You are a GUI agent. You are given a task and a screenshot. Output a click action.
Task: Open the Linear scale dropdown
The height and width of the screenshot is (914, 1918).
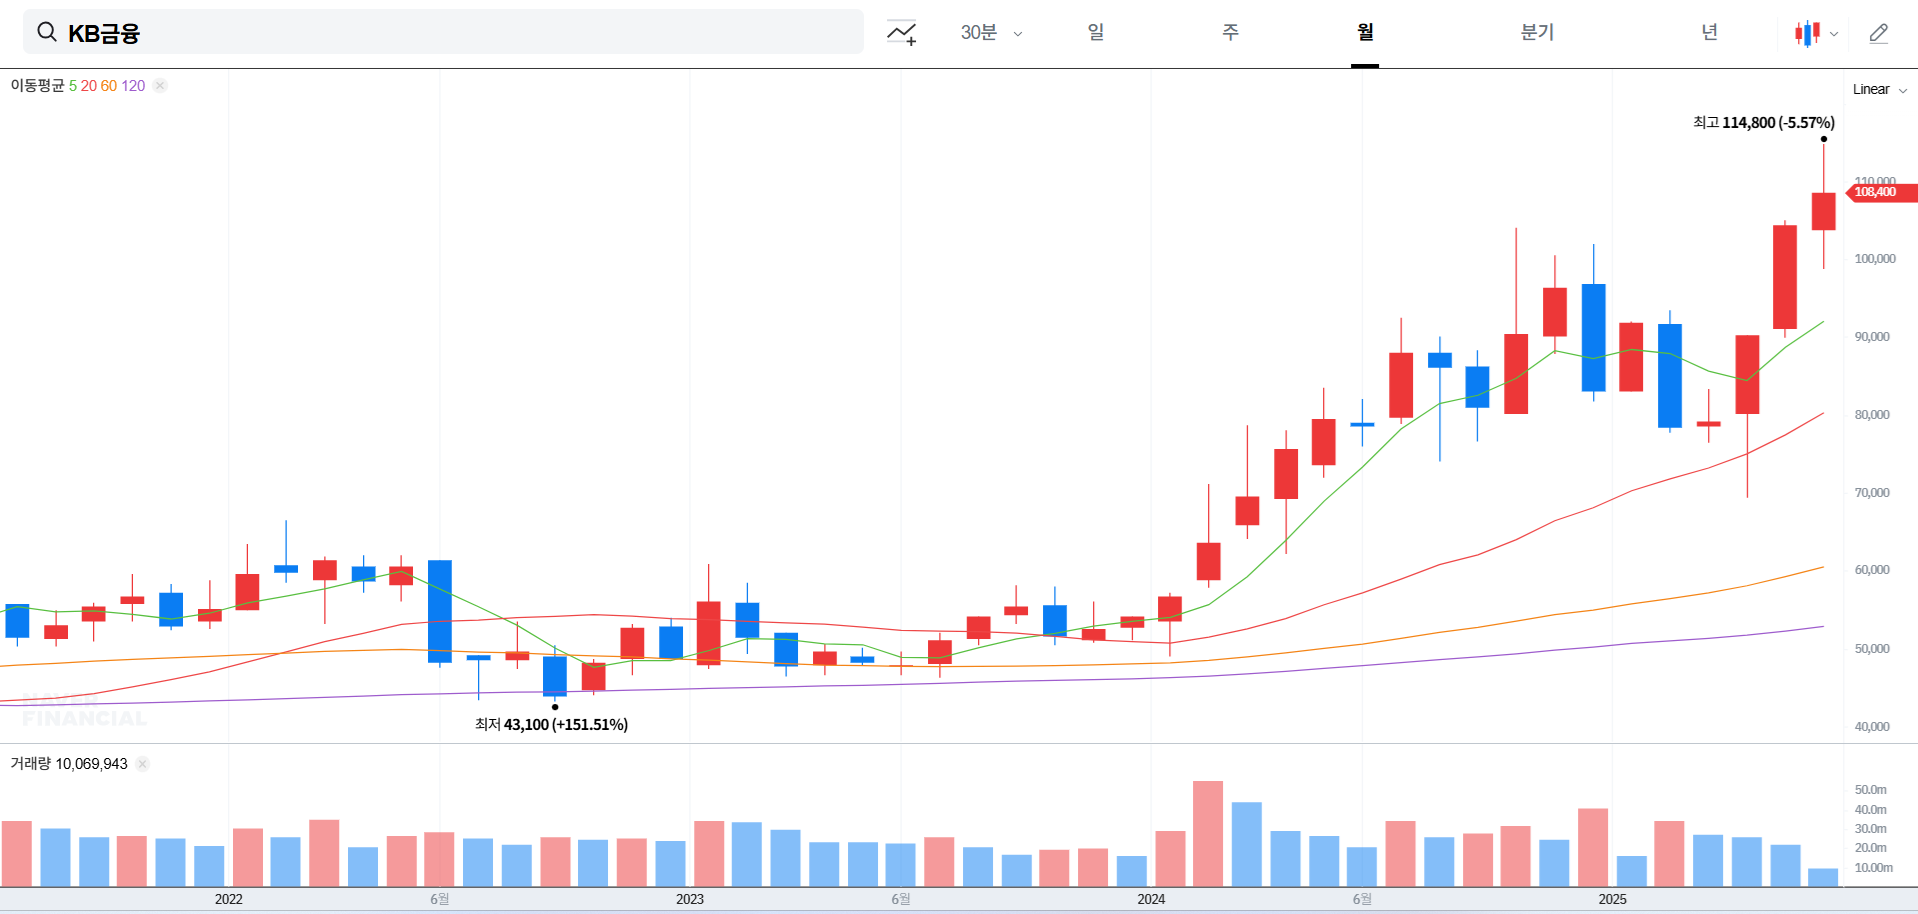[1880, 89]
